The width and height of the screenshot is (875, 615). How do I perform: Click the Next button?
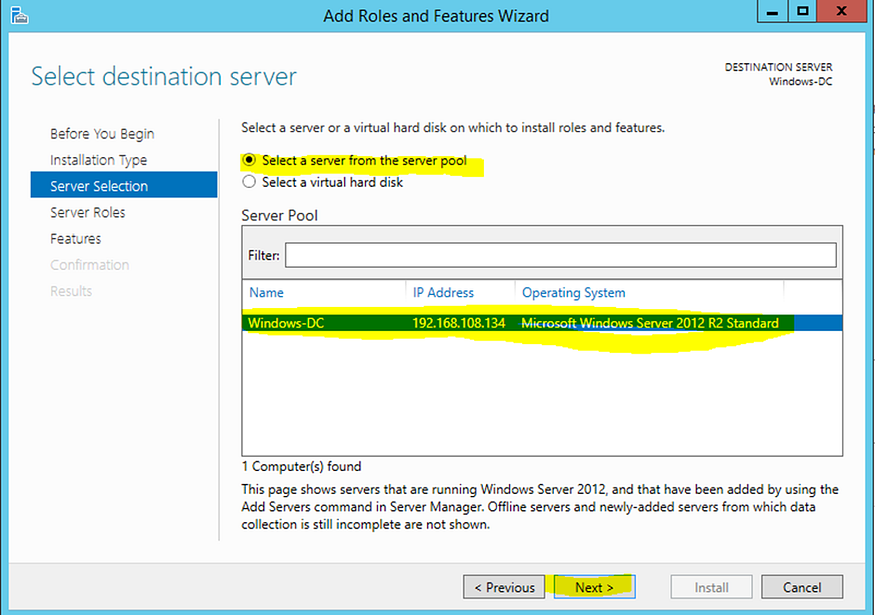pos(594,587)
